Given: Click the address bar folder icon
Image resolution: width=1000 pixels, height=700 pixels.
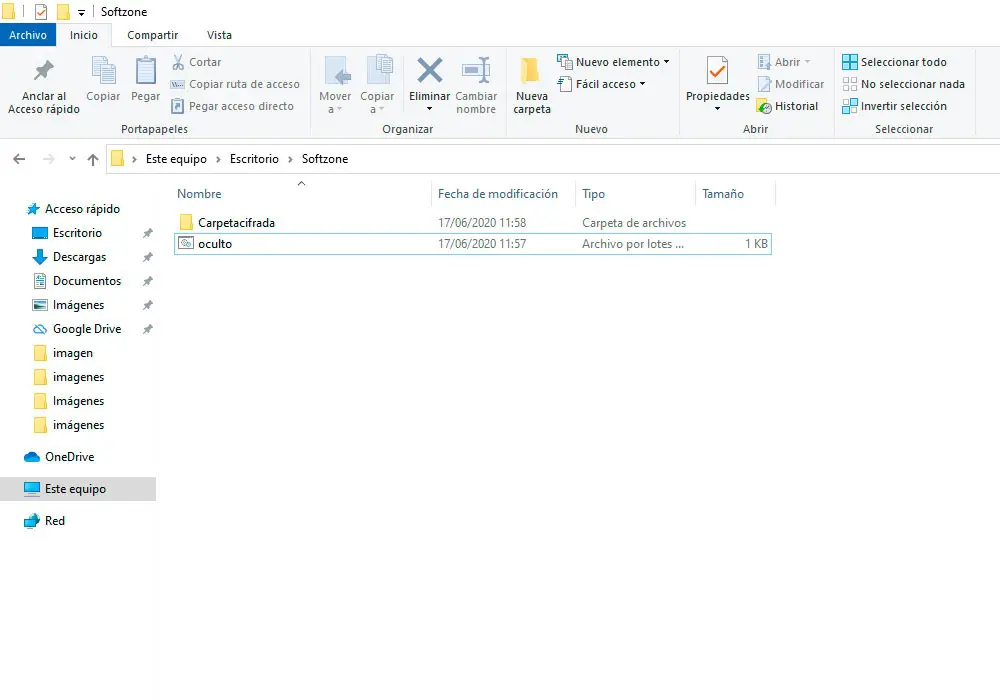Looking at the screenshot, I should point(117,158).
